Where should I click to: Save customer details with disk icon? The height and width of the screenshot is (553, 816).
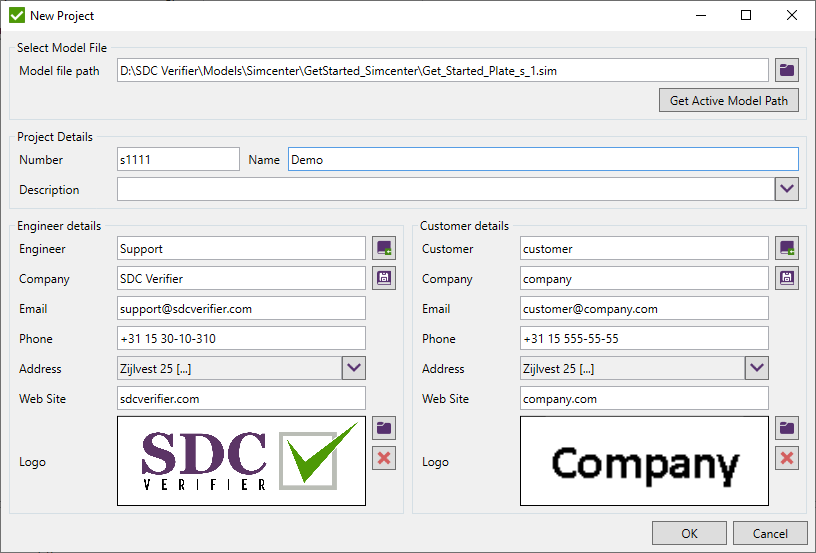click(787, 278)
